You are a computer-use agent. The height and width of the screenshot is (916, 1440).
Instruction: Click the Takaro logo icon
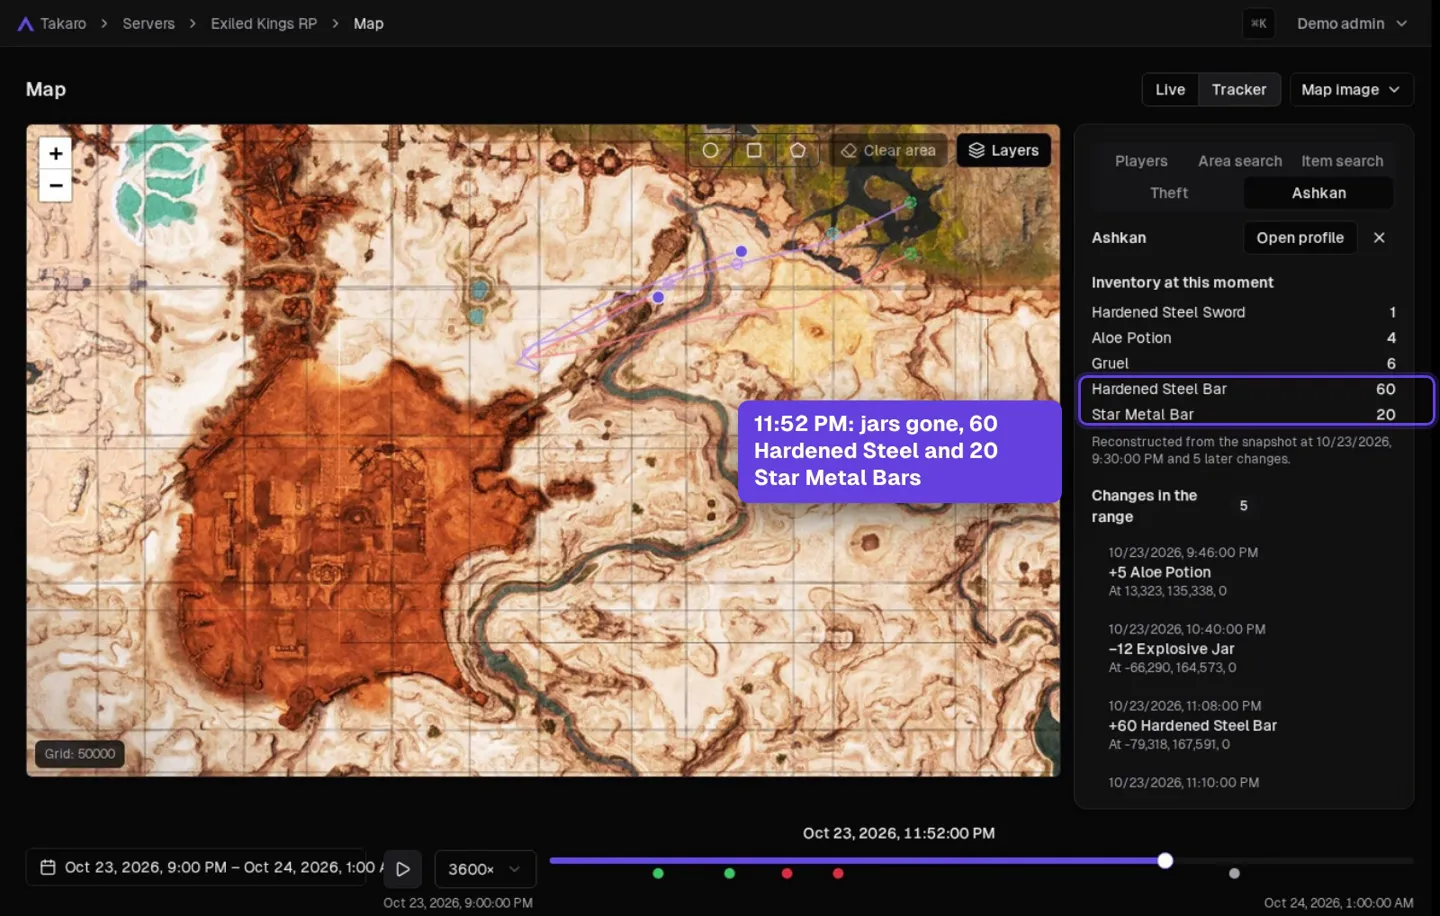point(25,23)
